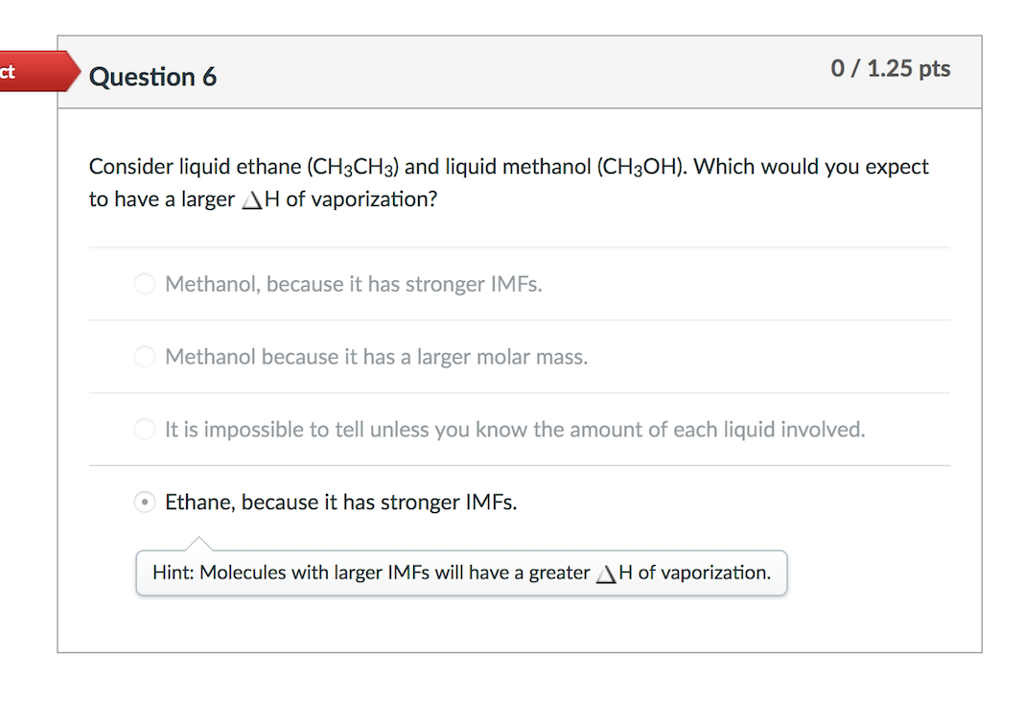The height and width of the screenshot is (704, 1024).
Task: Click the question card header bar area
Action: point(520,72)
